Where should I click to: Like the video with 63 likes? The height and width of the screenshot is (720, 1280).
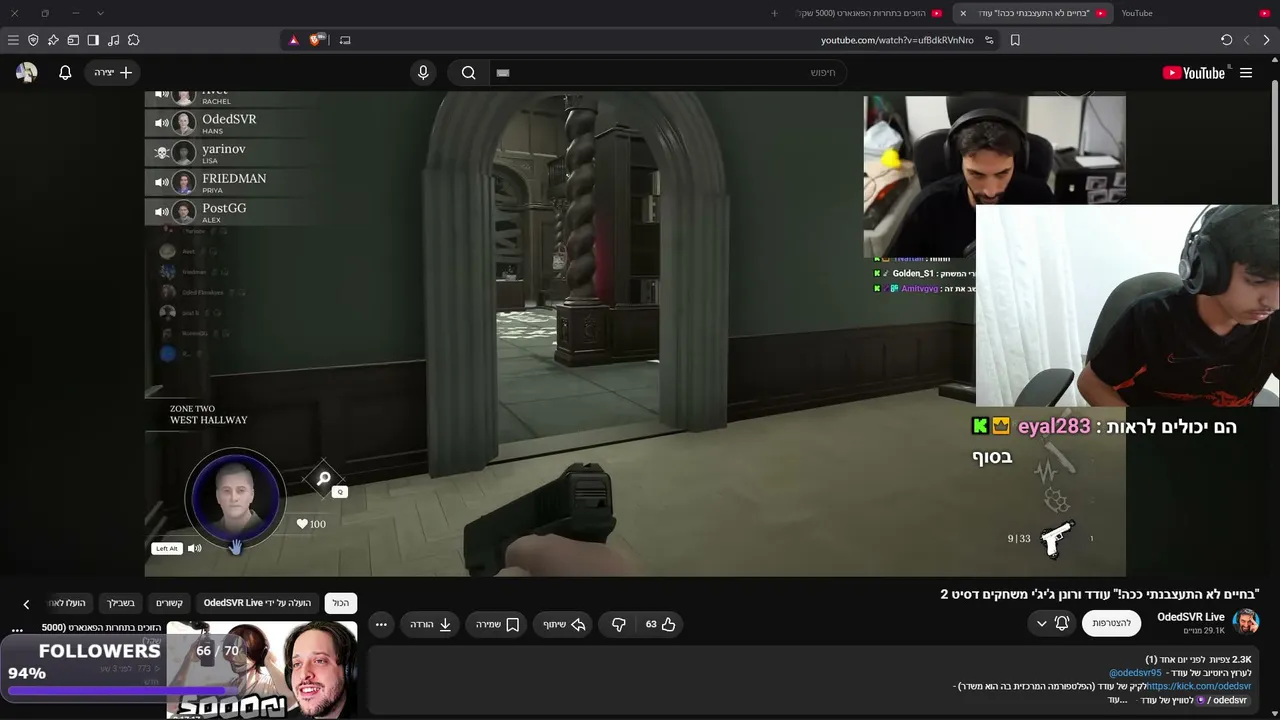pos(660,624)
